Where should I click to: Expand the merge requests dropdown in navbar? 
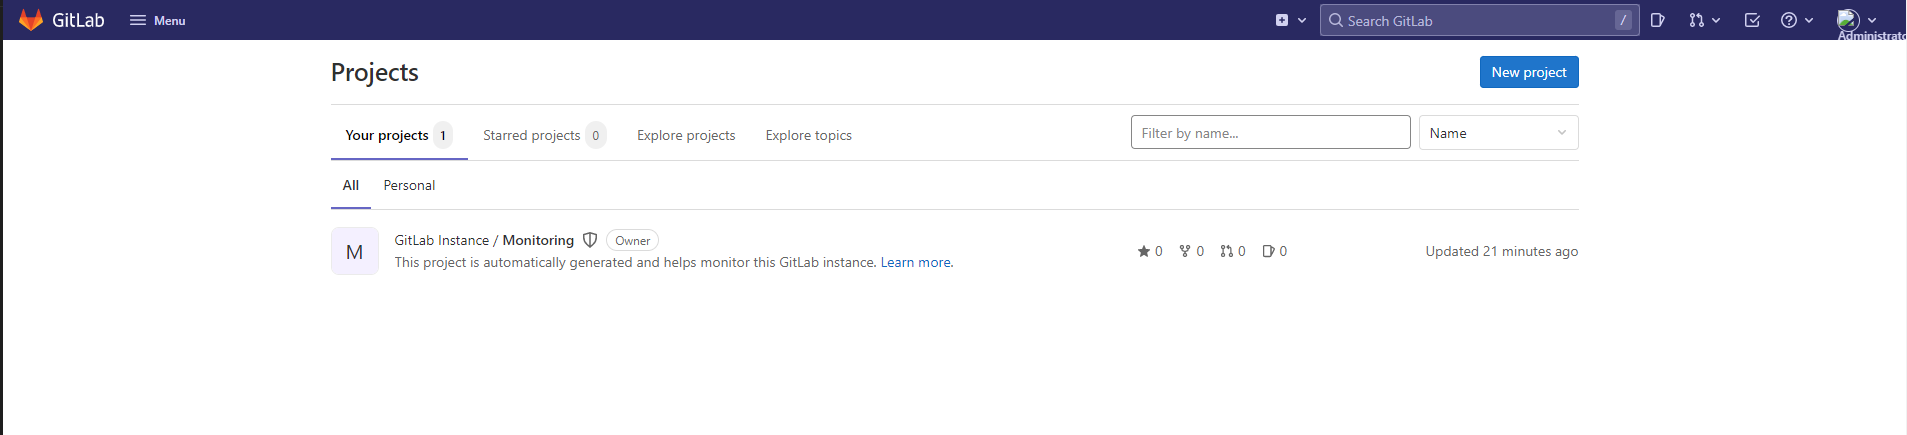[x=1704, y=20]
